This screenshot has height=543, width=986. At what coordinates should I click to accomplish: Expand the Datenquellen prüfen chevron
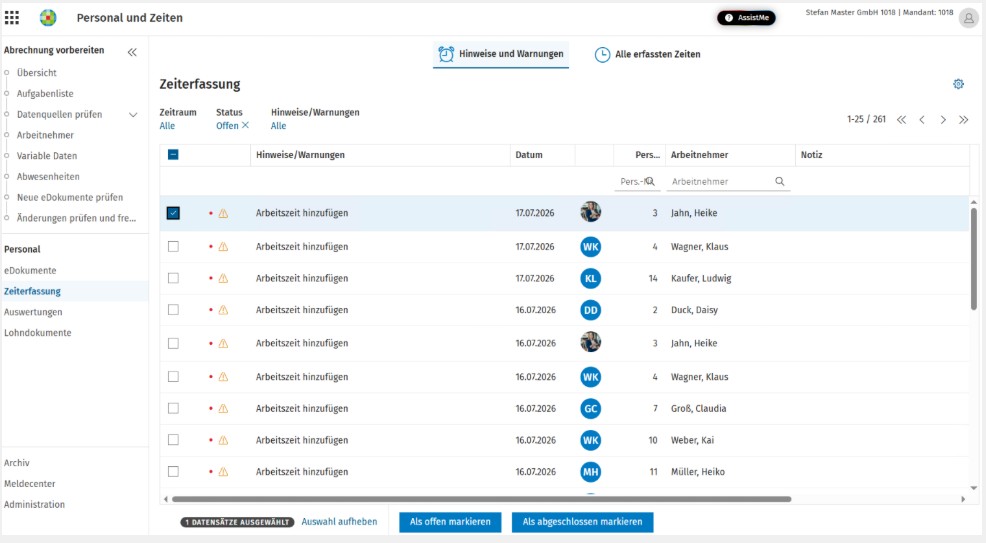tap(133, 114)
